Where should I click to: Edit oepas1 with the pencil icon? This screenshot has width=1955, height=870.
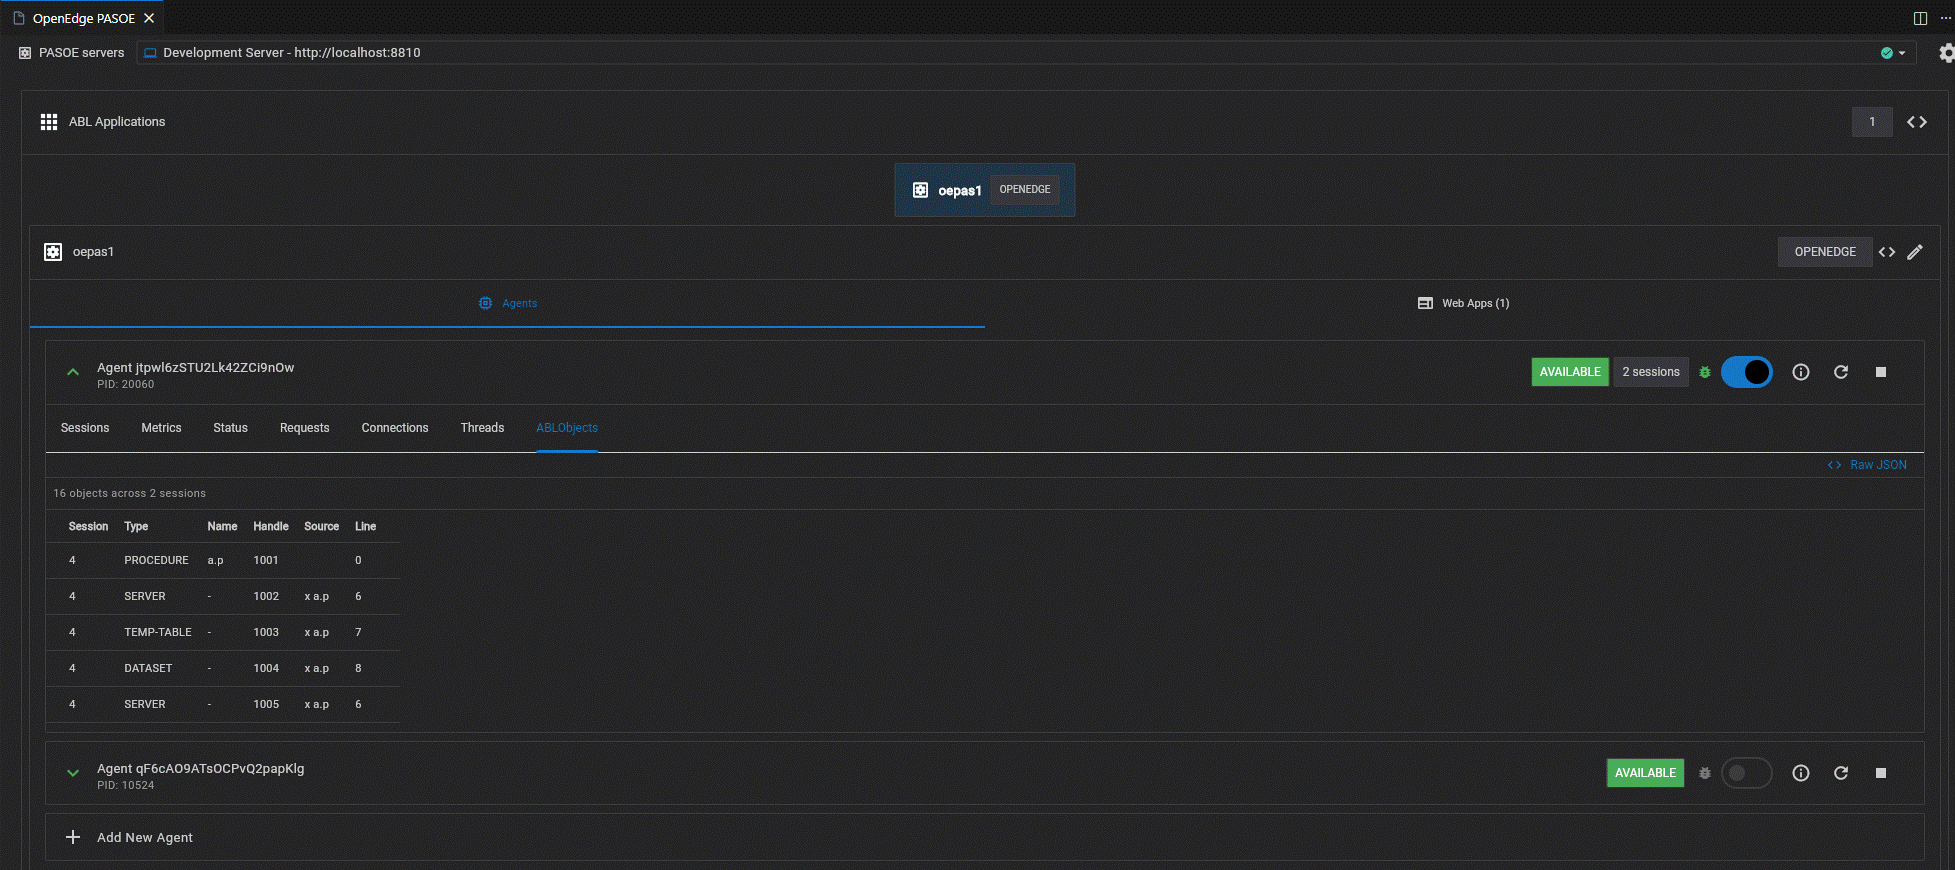click(x=1915, y=252)
